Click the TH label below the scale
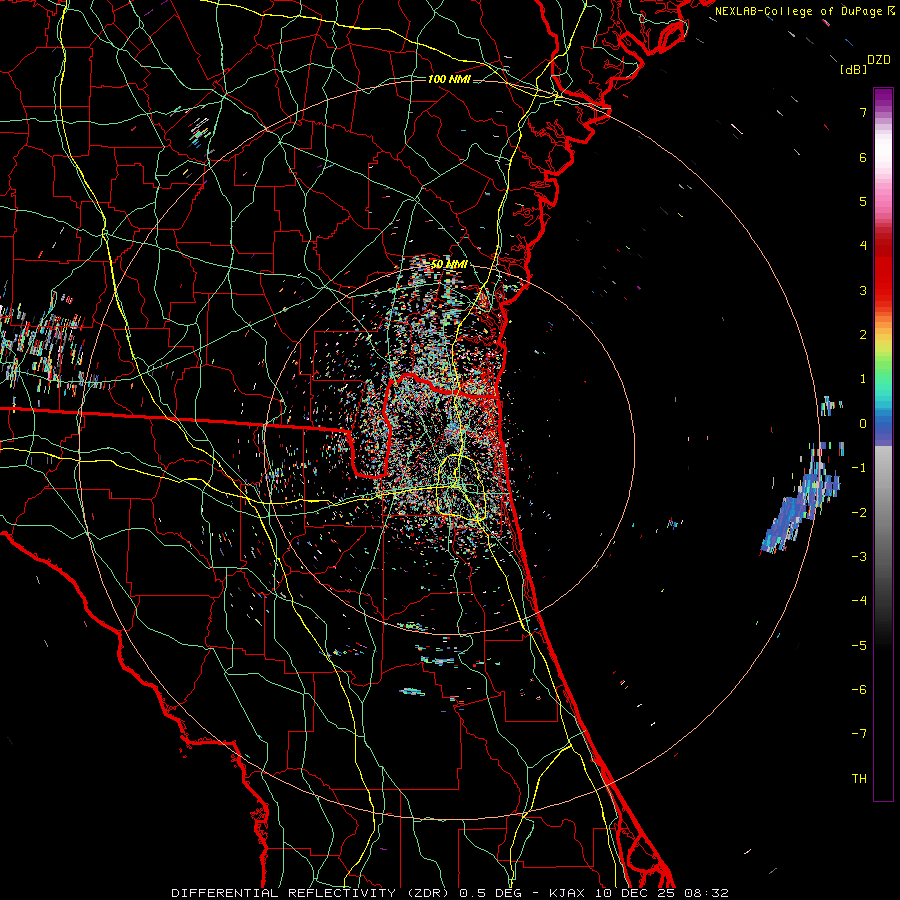The height and width of the screenshot is (900, 900). coord(859,778)
